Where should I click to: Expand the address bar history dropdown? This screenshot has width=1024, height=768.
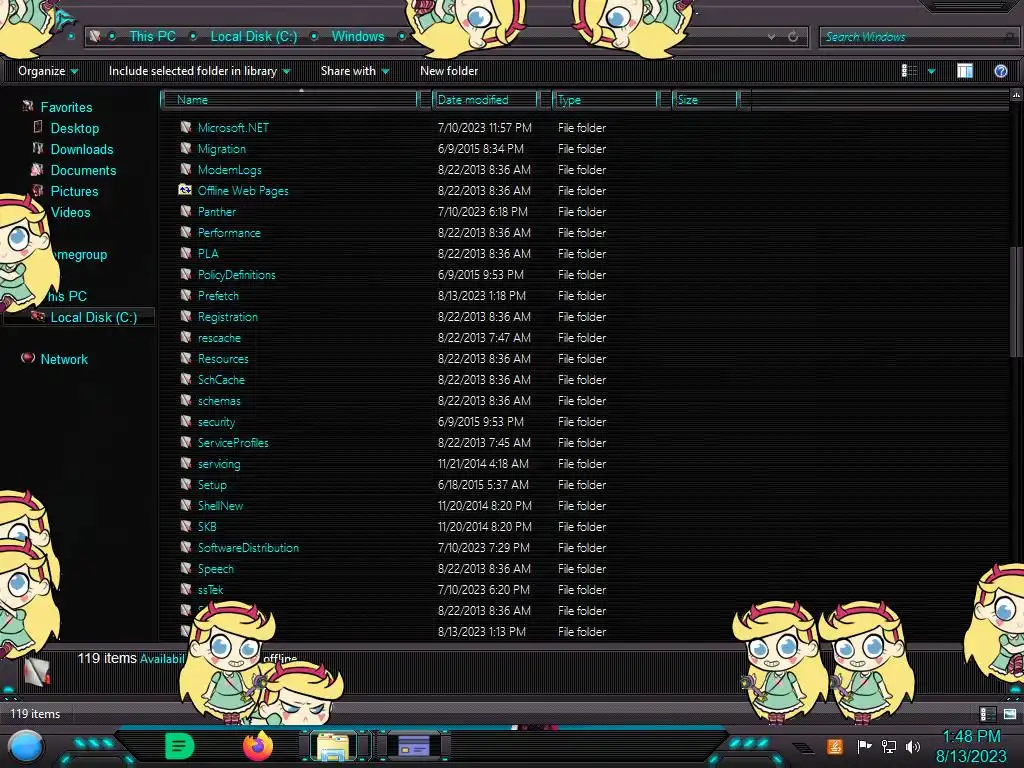tap(771, 37)
